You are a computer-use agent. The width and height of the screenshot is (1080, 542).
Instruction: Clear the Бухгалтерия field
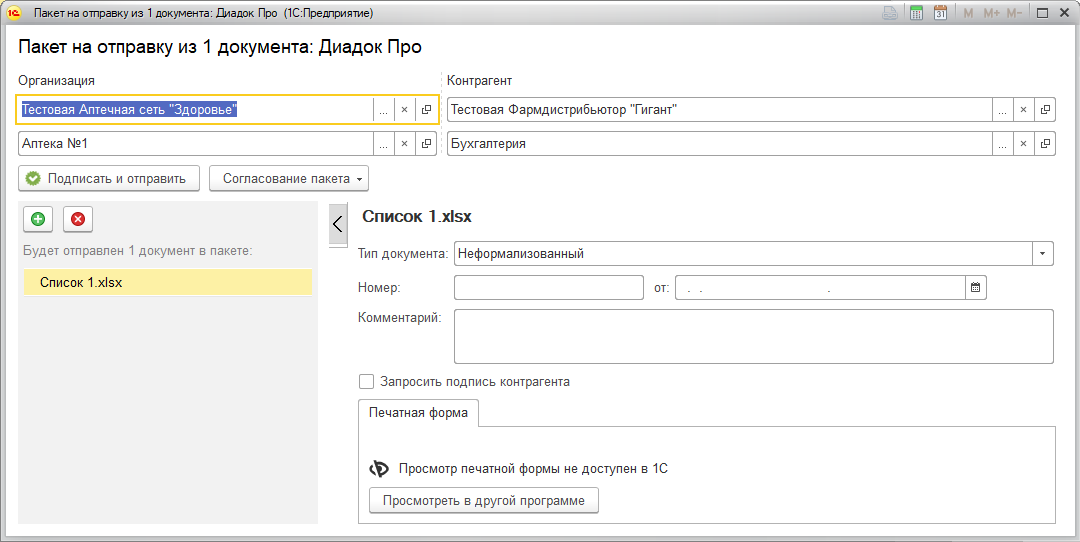1024,143
